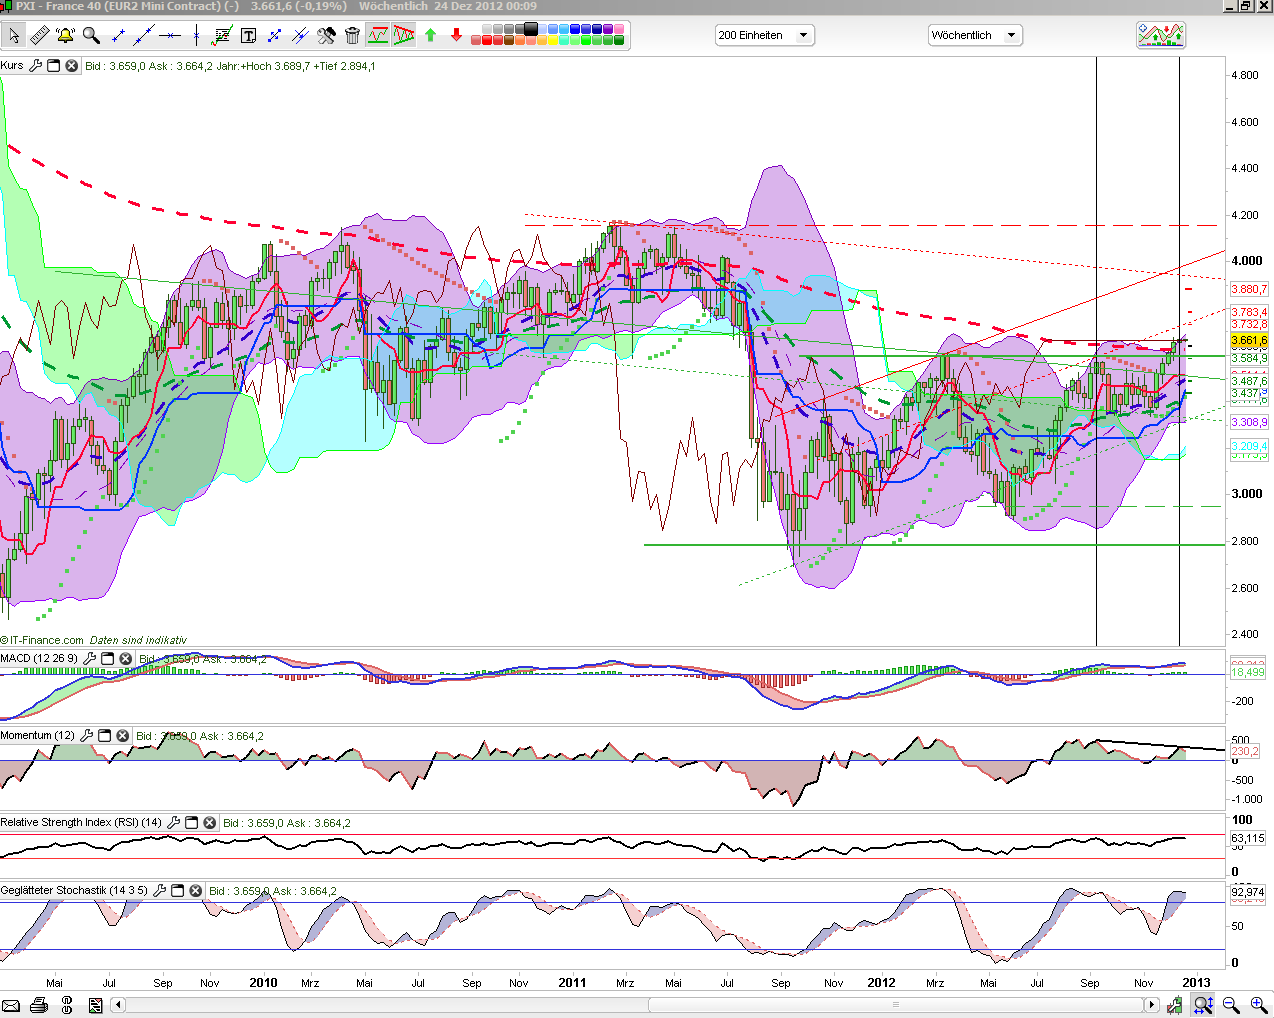Close the Kurs price panel

point(72,66)
